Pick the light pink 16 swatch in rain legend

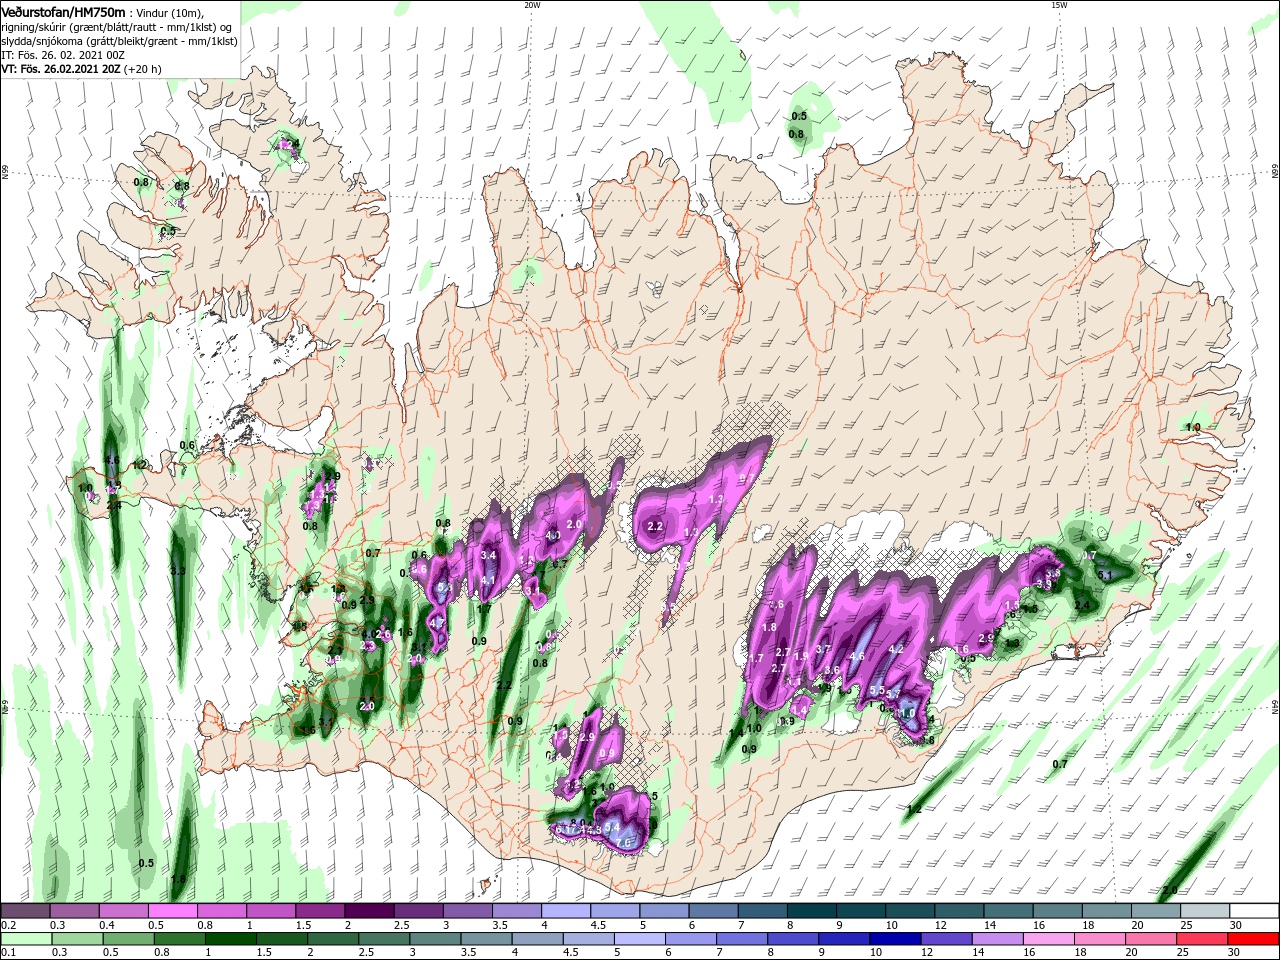tap(1048, 939)
